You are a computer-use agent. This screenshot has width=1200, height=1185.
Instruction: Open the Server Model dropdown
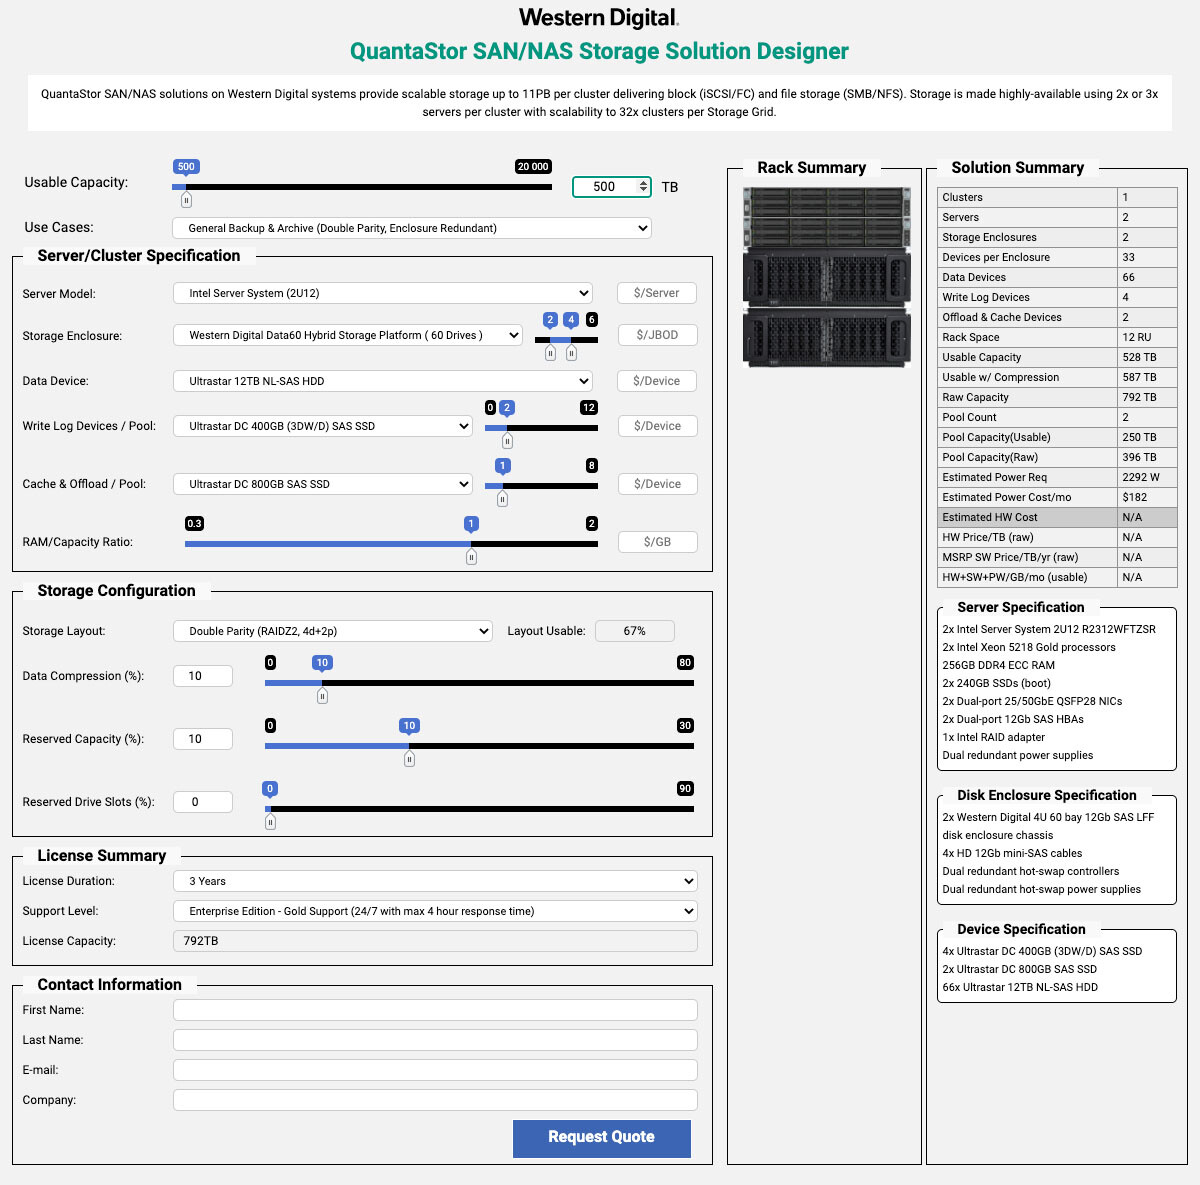pyautogui.click(x=383, y=293)
